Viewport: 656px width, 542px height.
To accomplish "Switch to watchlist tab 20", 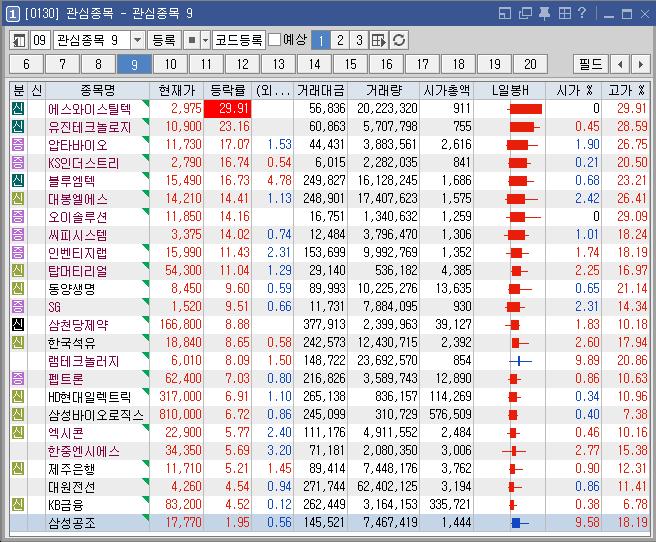I will [x=530, y=64].
